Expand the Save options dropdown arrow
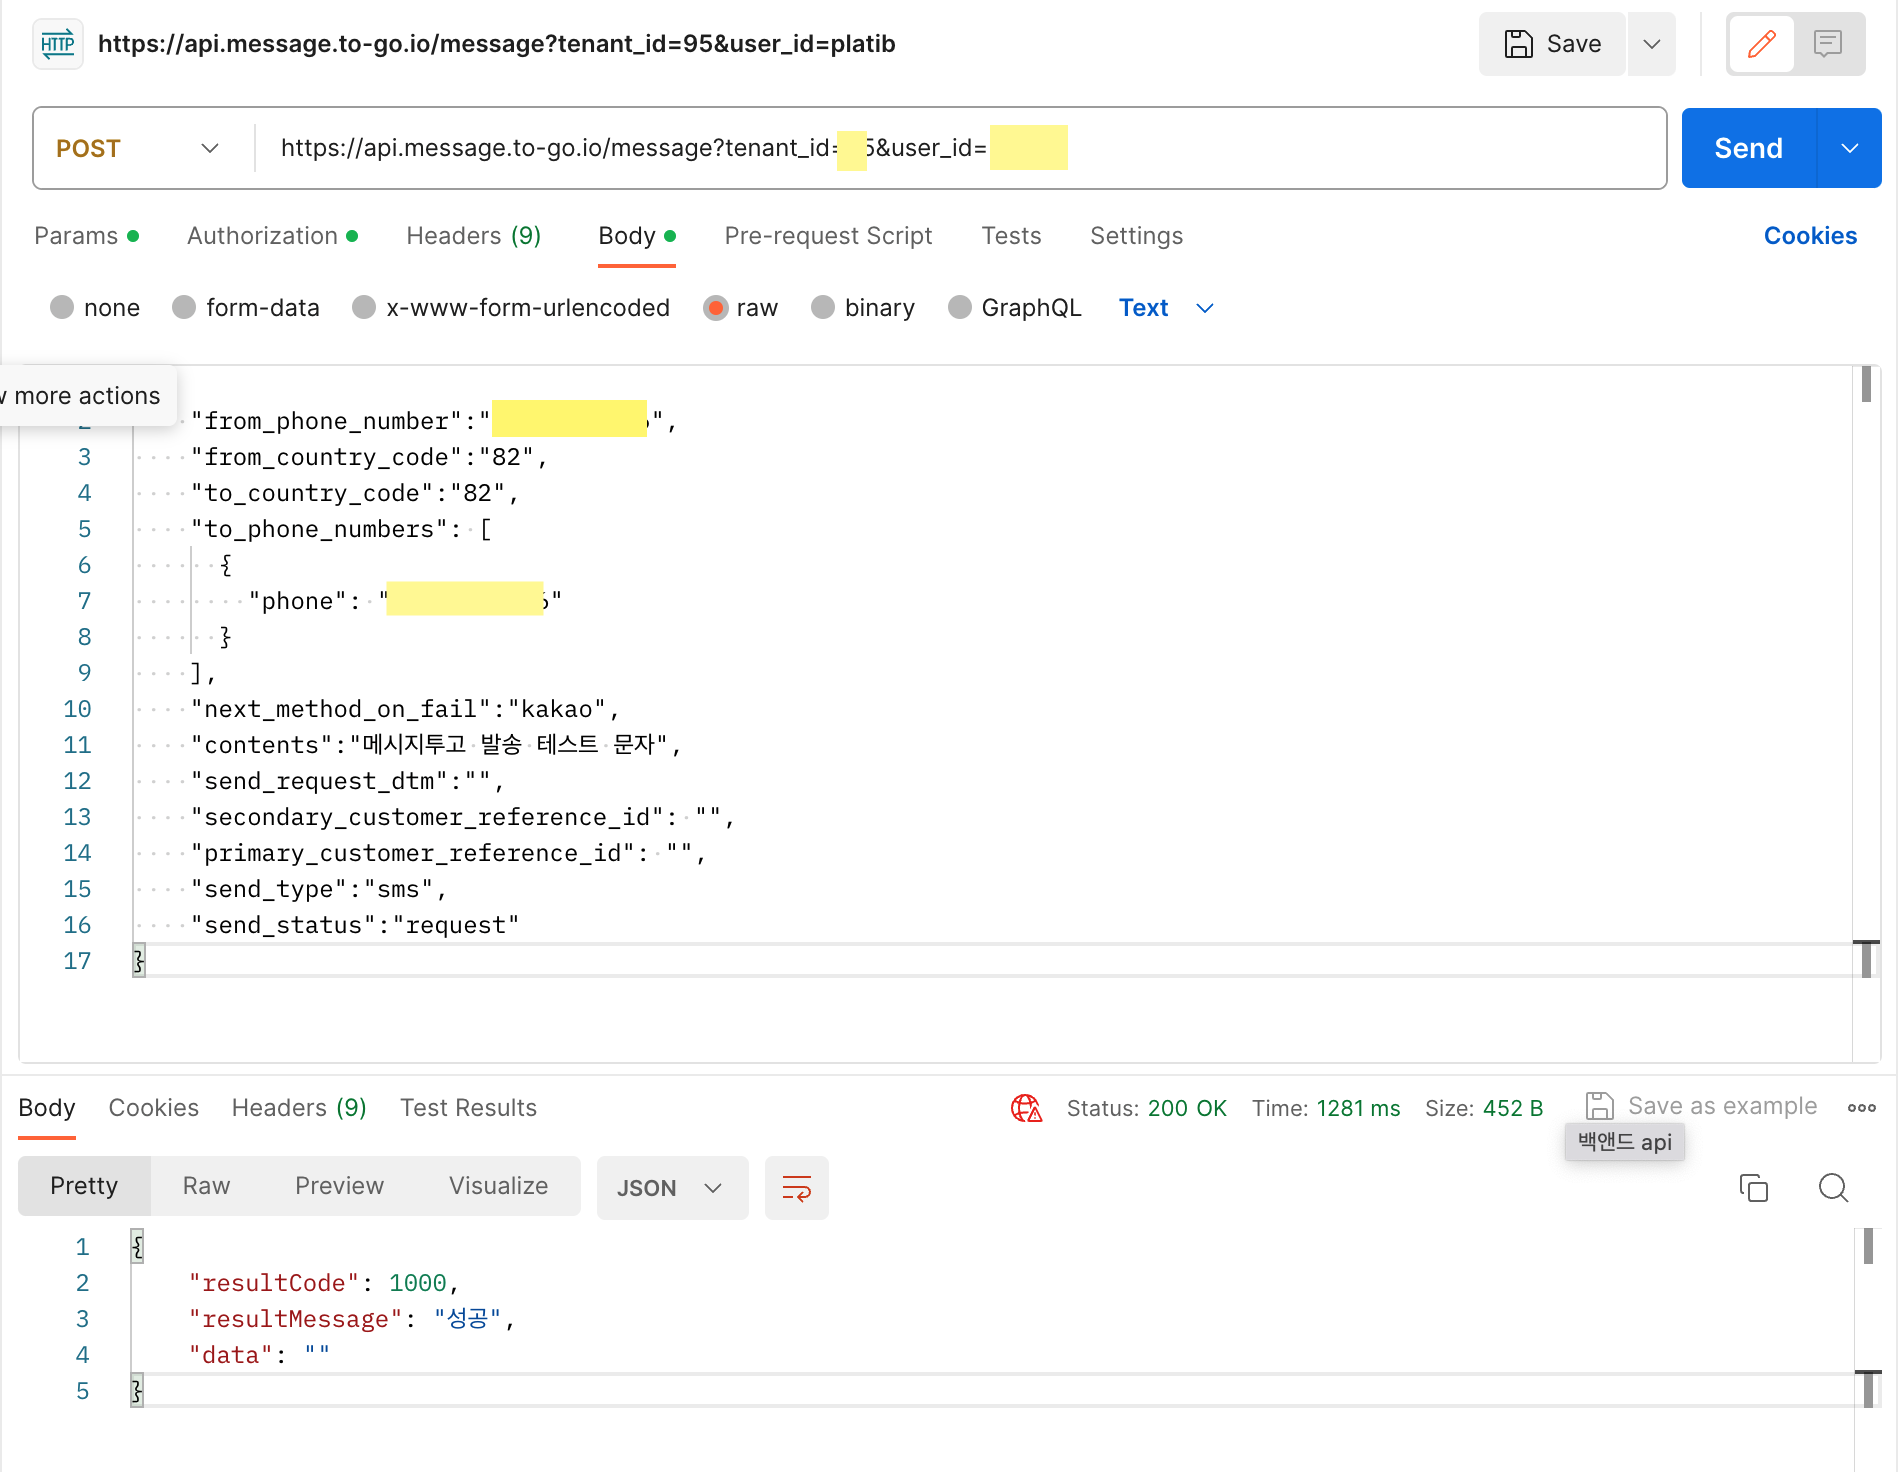The width and height of the screenshot is (1898, 1472). [x=1652, y=44]
